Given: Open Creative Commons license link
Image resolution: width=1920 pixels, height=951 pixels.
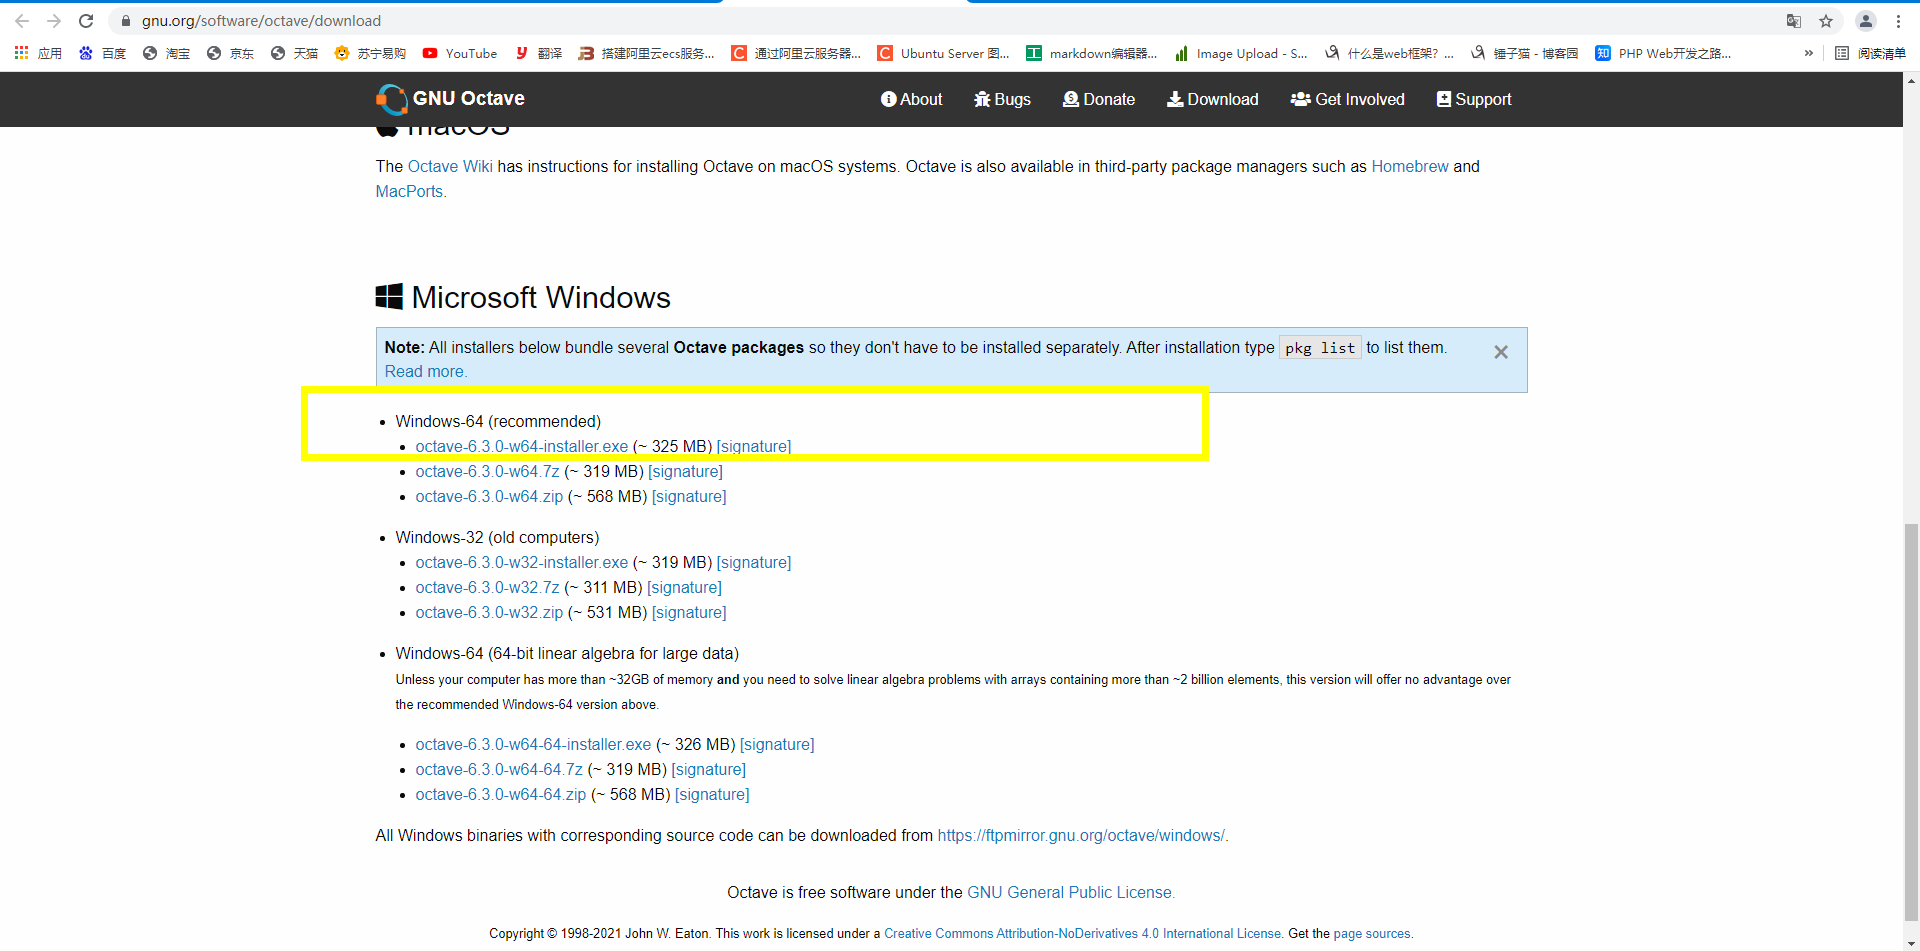Looking at the screenshot, I should point(1083,933).
